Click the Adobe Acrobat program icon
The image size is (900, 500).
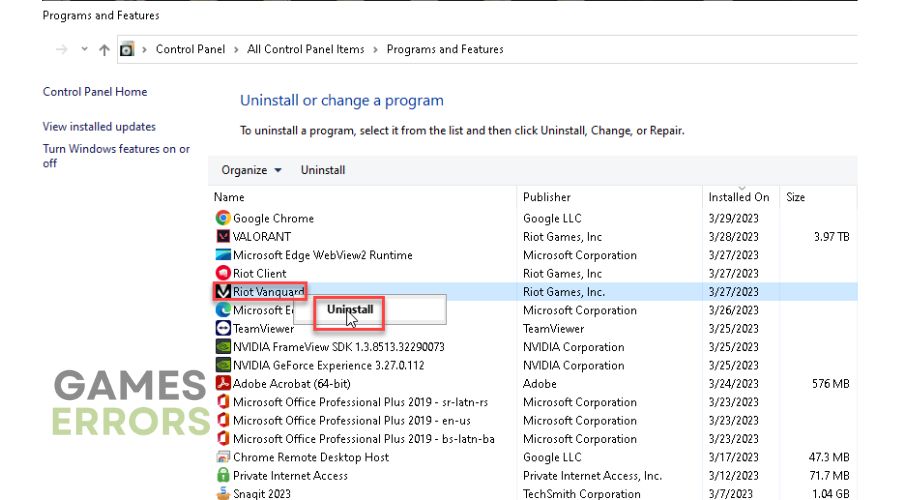pos(223,383)
